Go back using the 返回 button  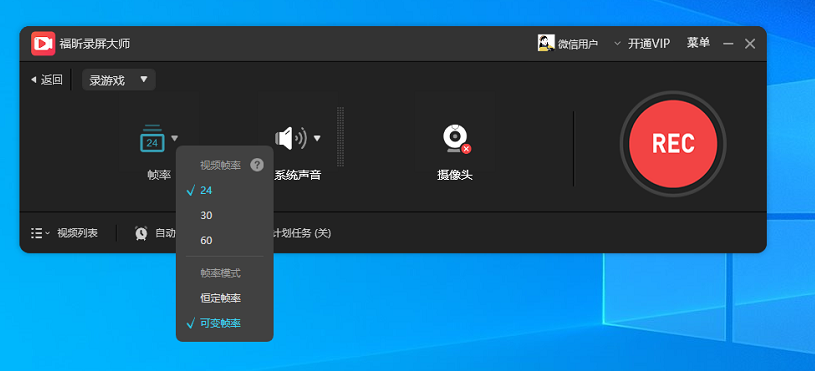[46, 80]
